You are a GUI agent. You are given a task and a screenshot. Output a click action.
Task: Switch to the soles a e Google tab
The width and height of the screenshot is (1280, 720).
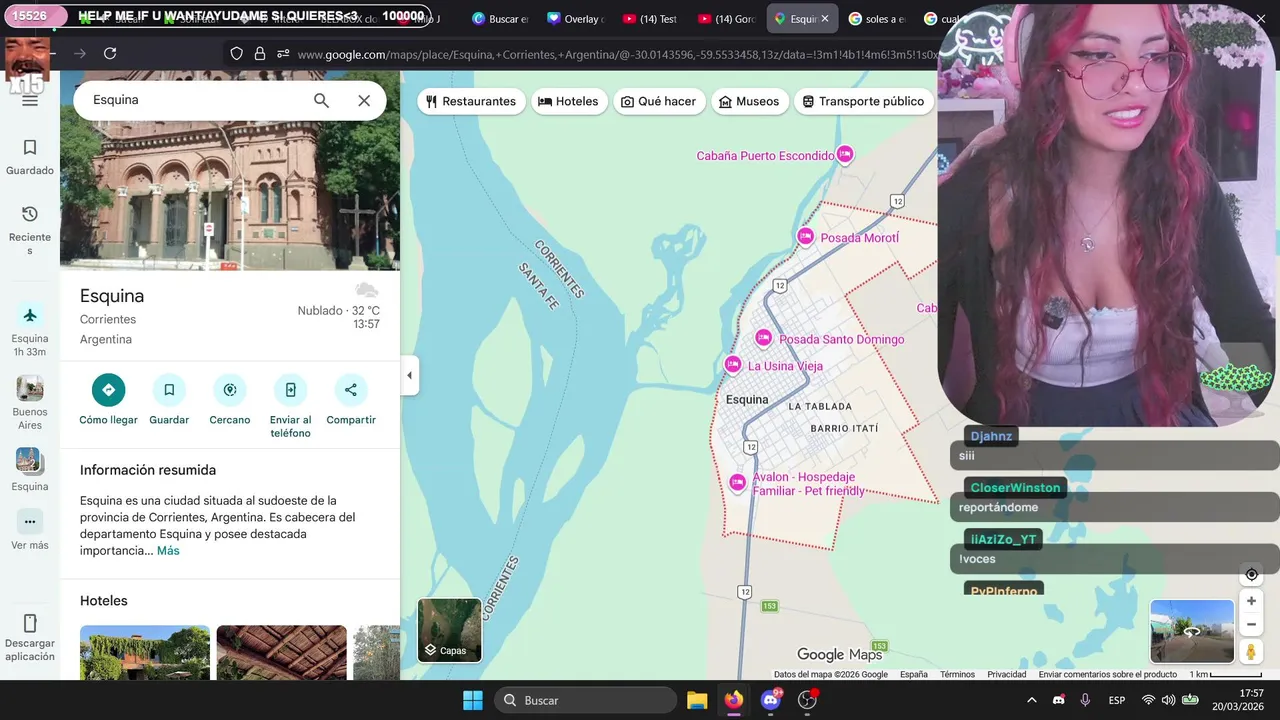877,19
